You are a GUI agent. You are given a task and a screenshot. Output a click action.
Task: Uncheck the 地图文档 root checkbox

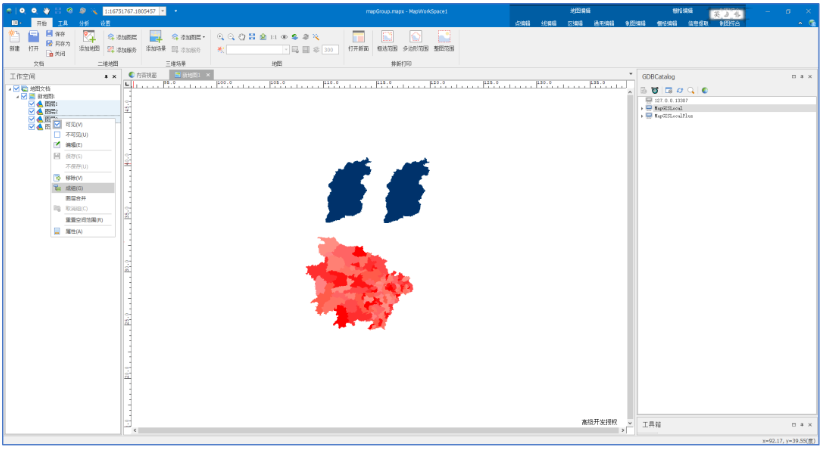click(17, 89)
